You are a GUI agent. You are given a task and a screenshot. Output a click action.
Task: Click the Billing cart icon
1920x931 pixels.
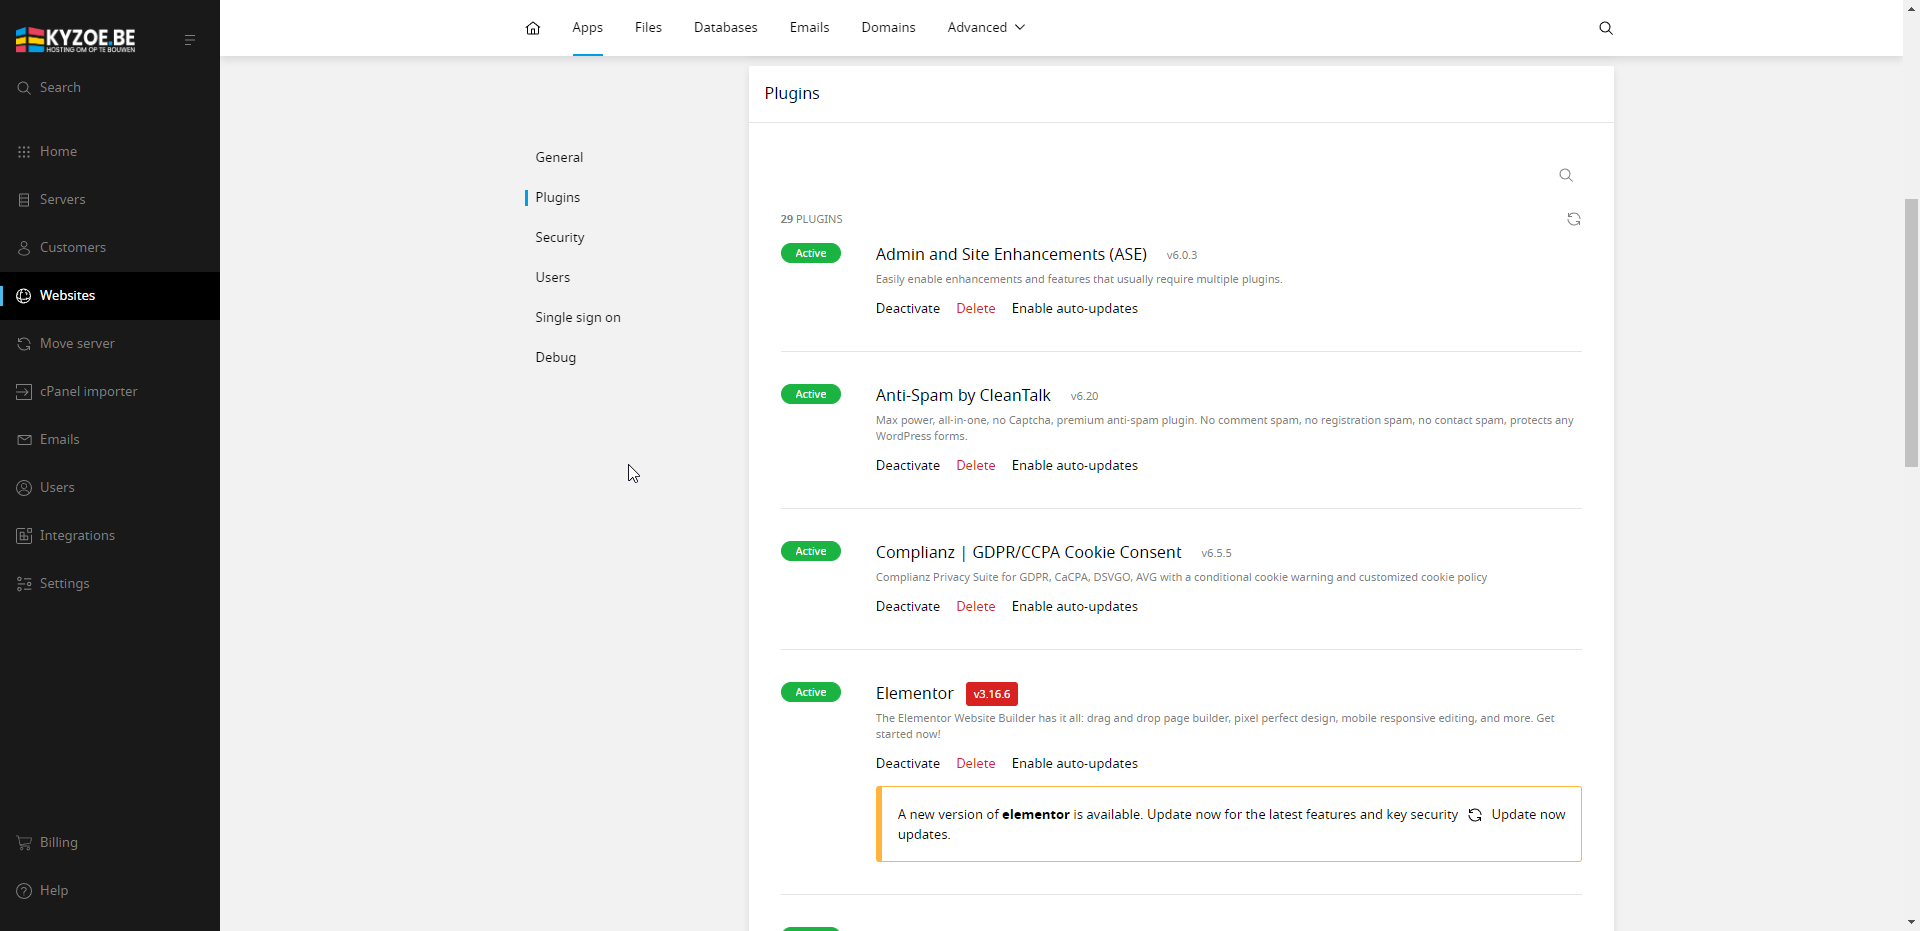click(24, 843)
